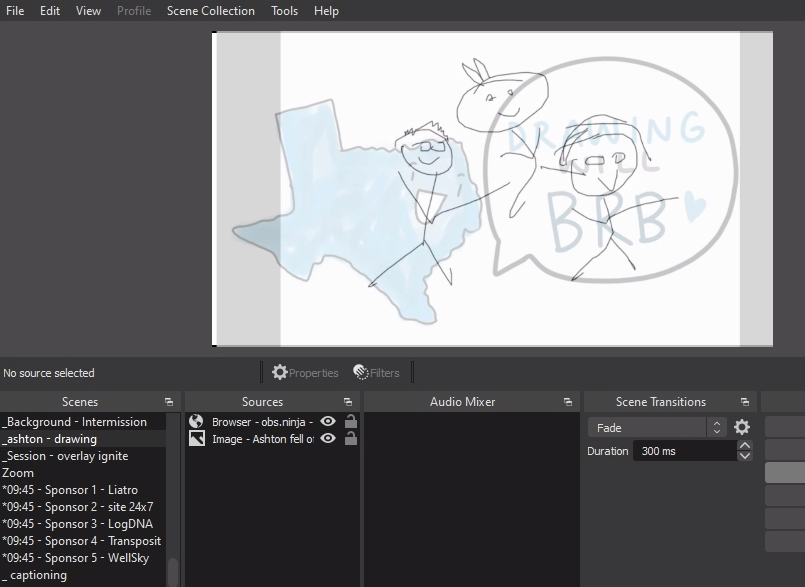The image size is (805, 587).
Task: Open the Help menu
Action: point(326,11)
